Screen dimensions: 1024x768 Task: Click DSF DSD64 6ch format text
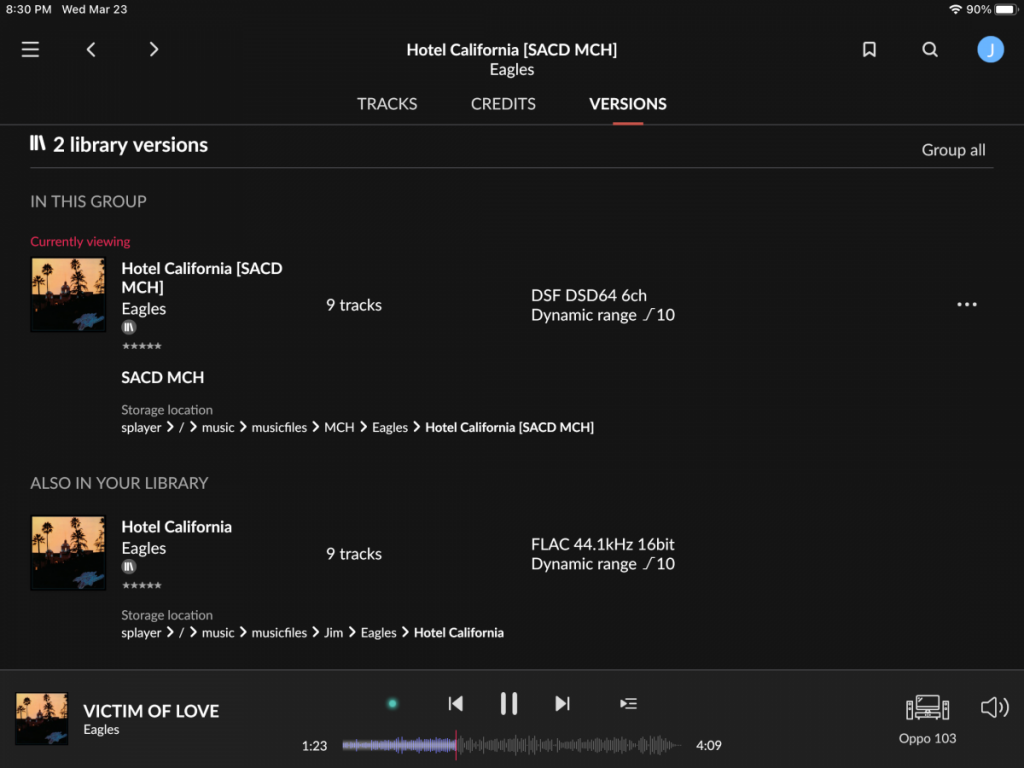coord(588,296)
